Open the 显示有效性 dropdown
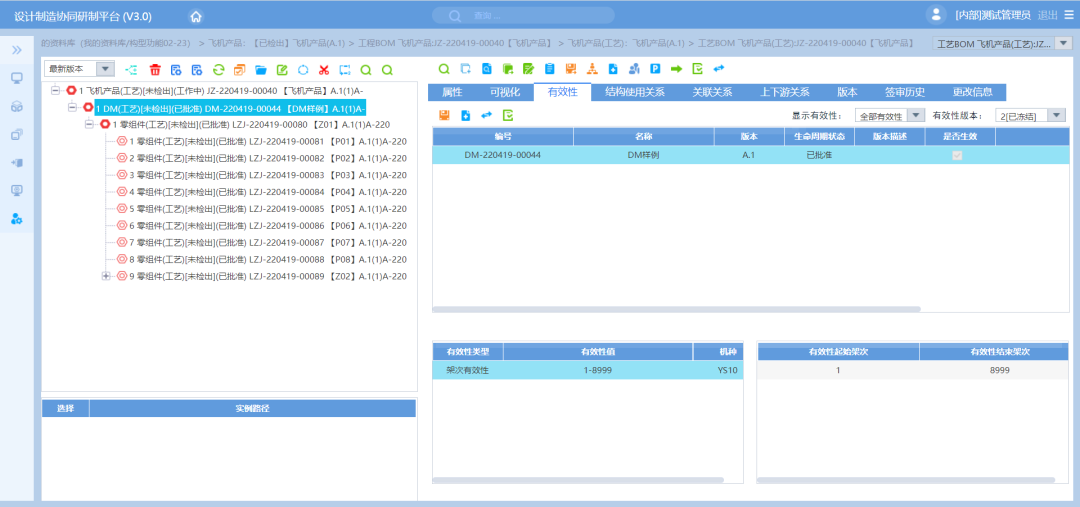This screenshot has width=1080, height=507. tap(915, 116)
